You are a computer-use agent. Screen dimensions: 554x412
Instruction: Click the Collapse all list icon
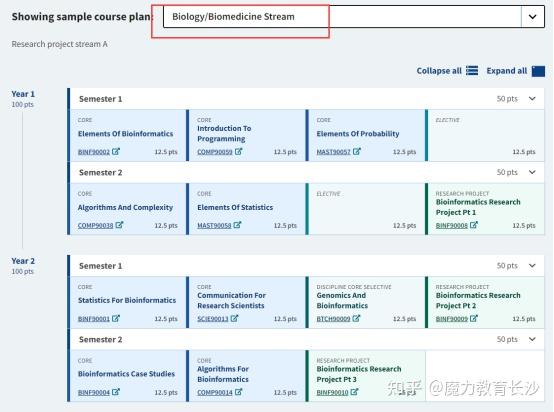pos(472,71)
